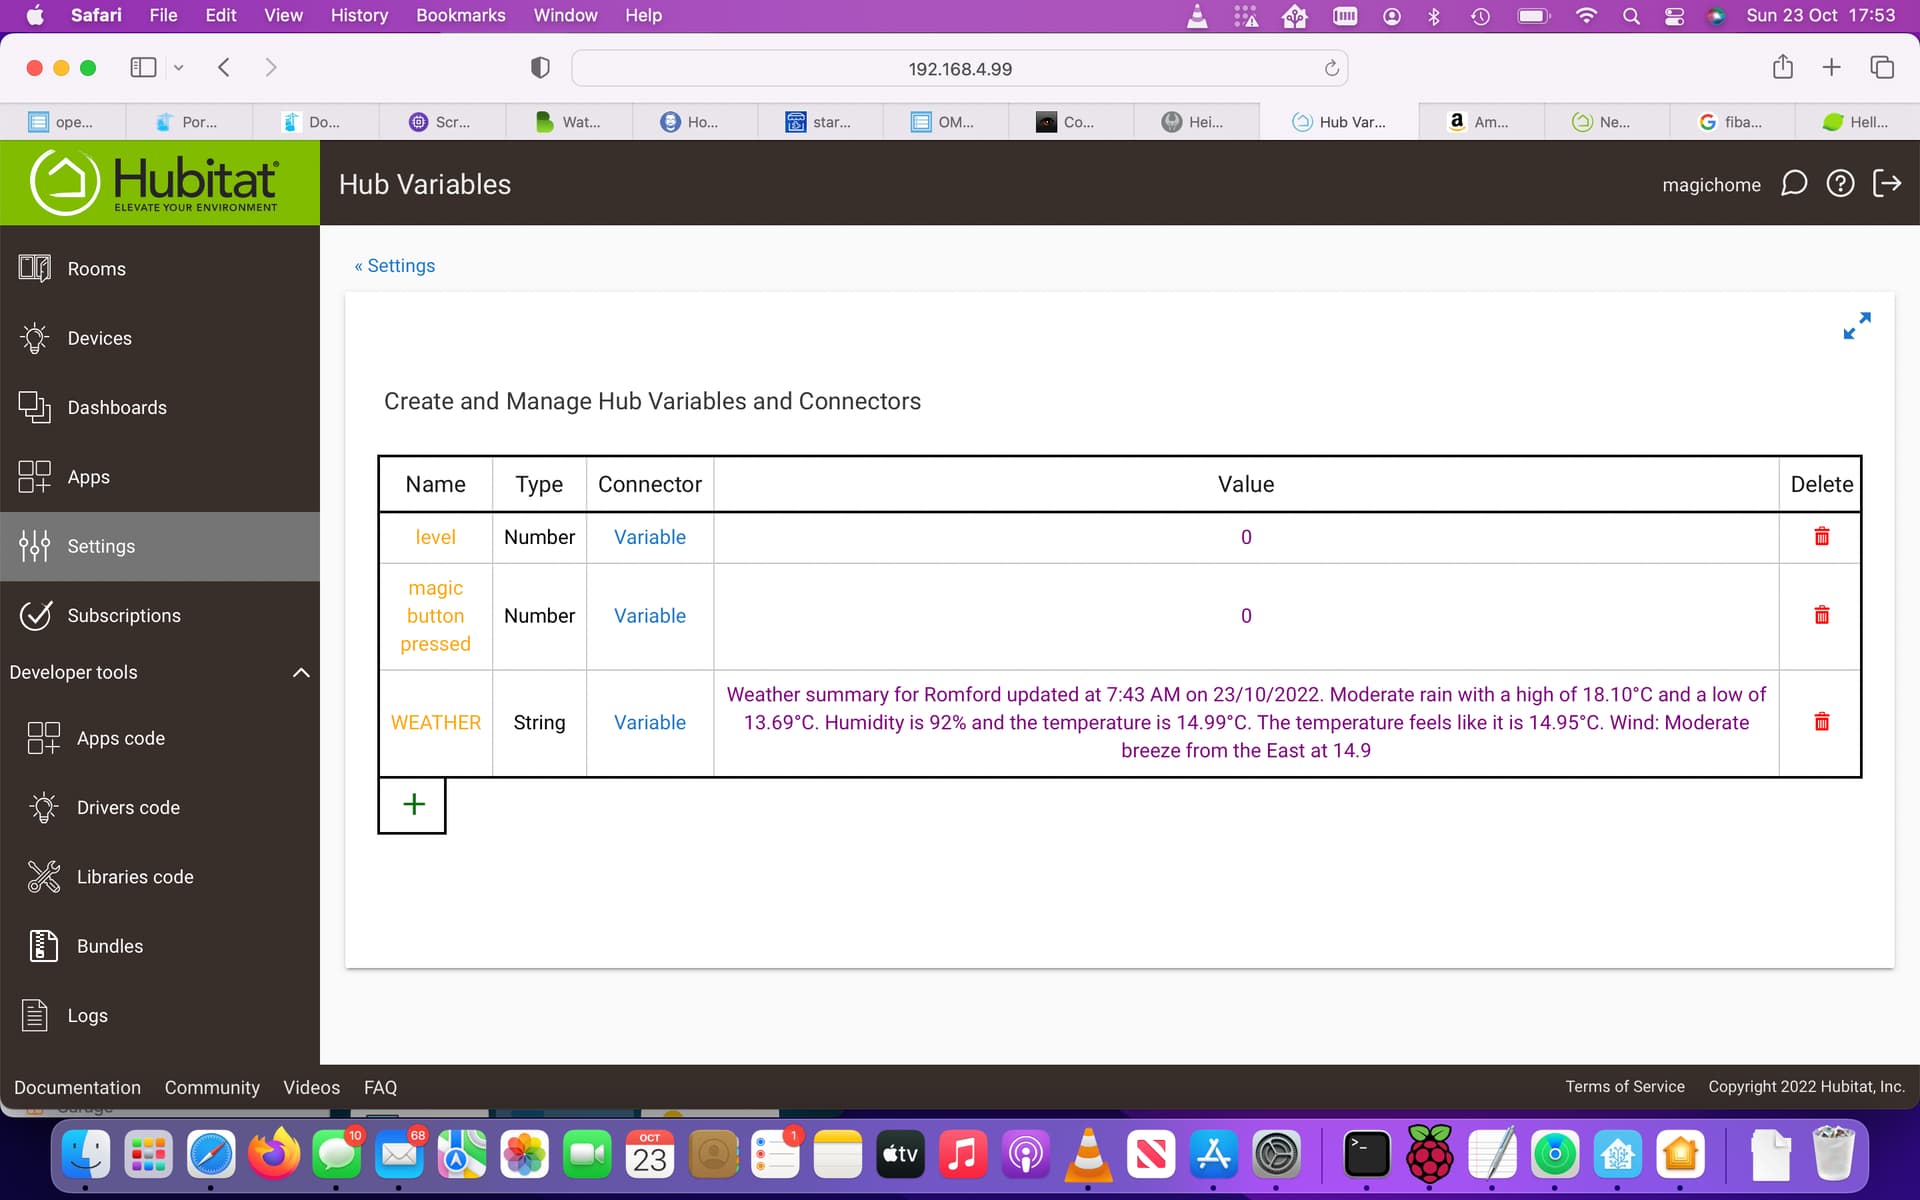Screen dimensions: 1920x1200
Task: Open the Logs page
Action: pyautogui.click(x=87, y=1015)
